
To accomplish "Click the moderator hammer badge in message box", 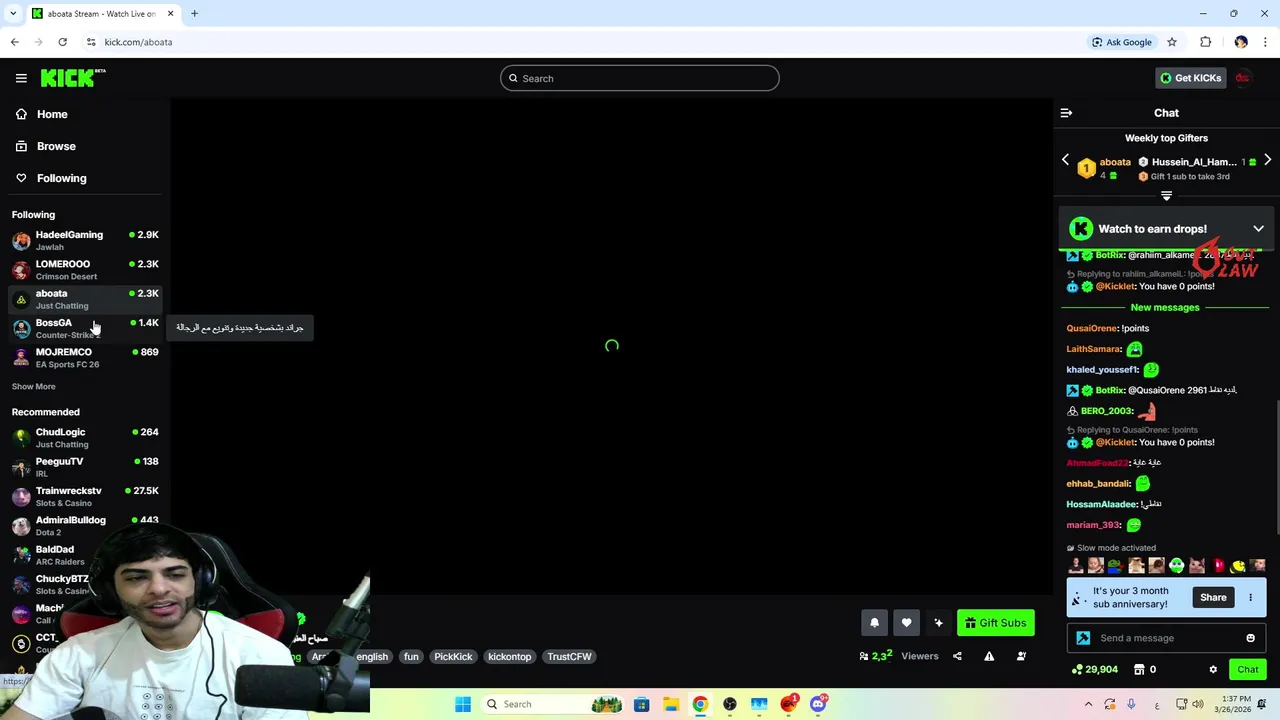I will tap(1083, 638).
